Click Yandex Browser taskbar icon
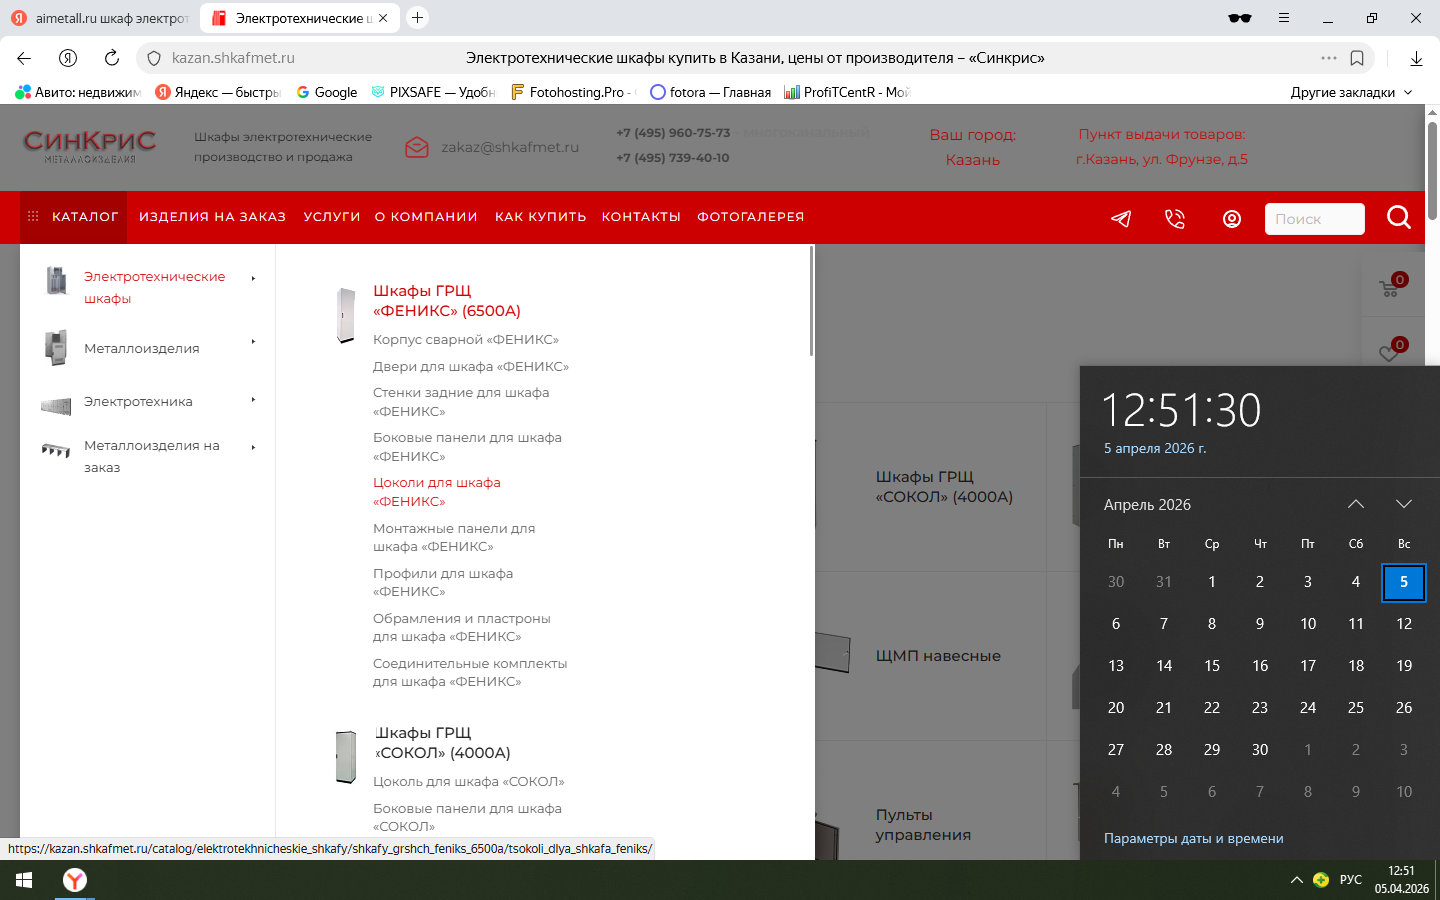 tap(75, 880)
